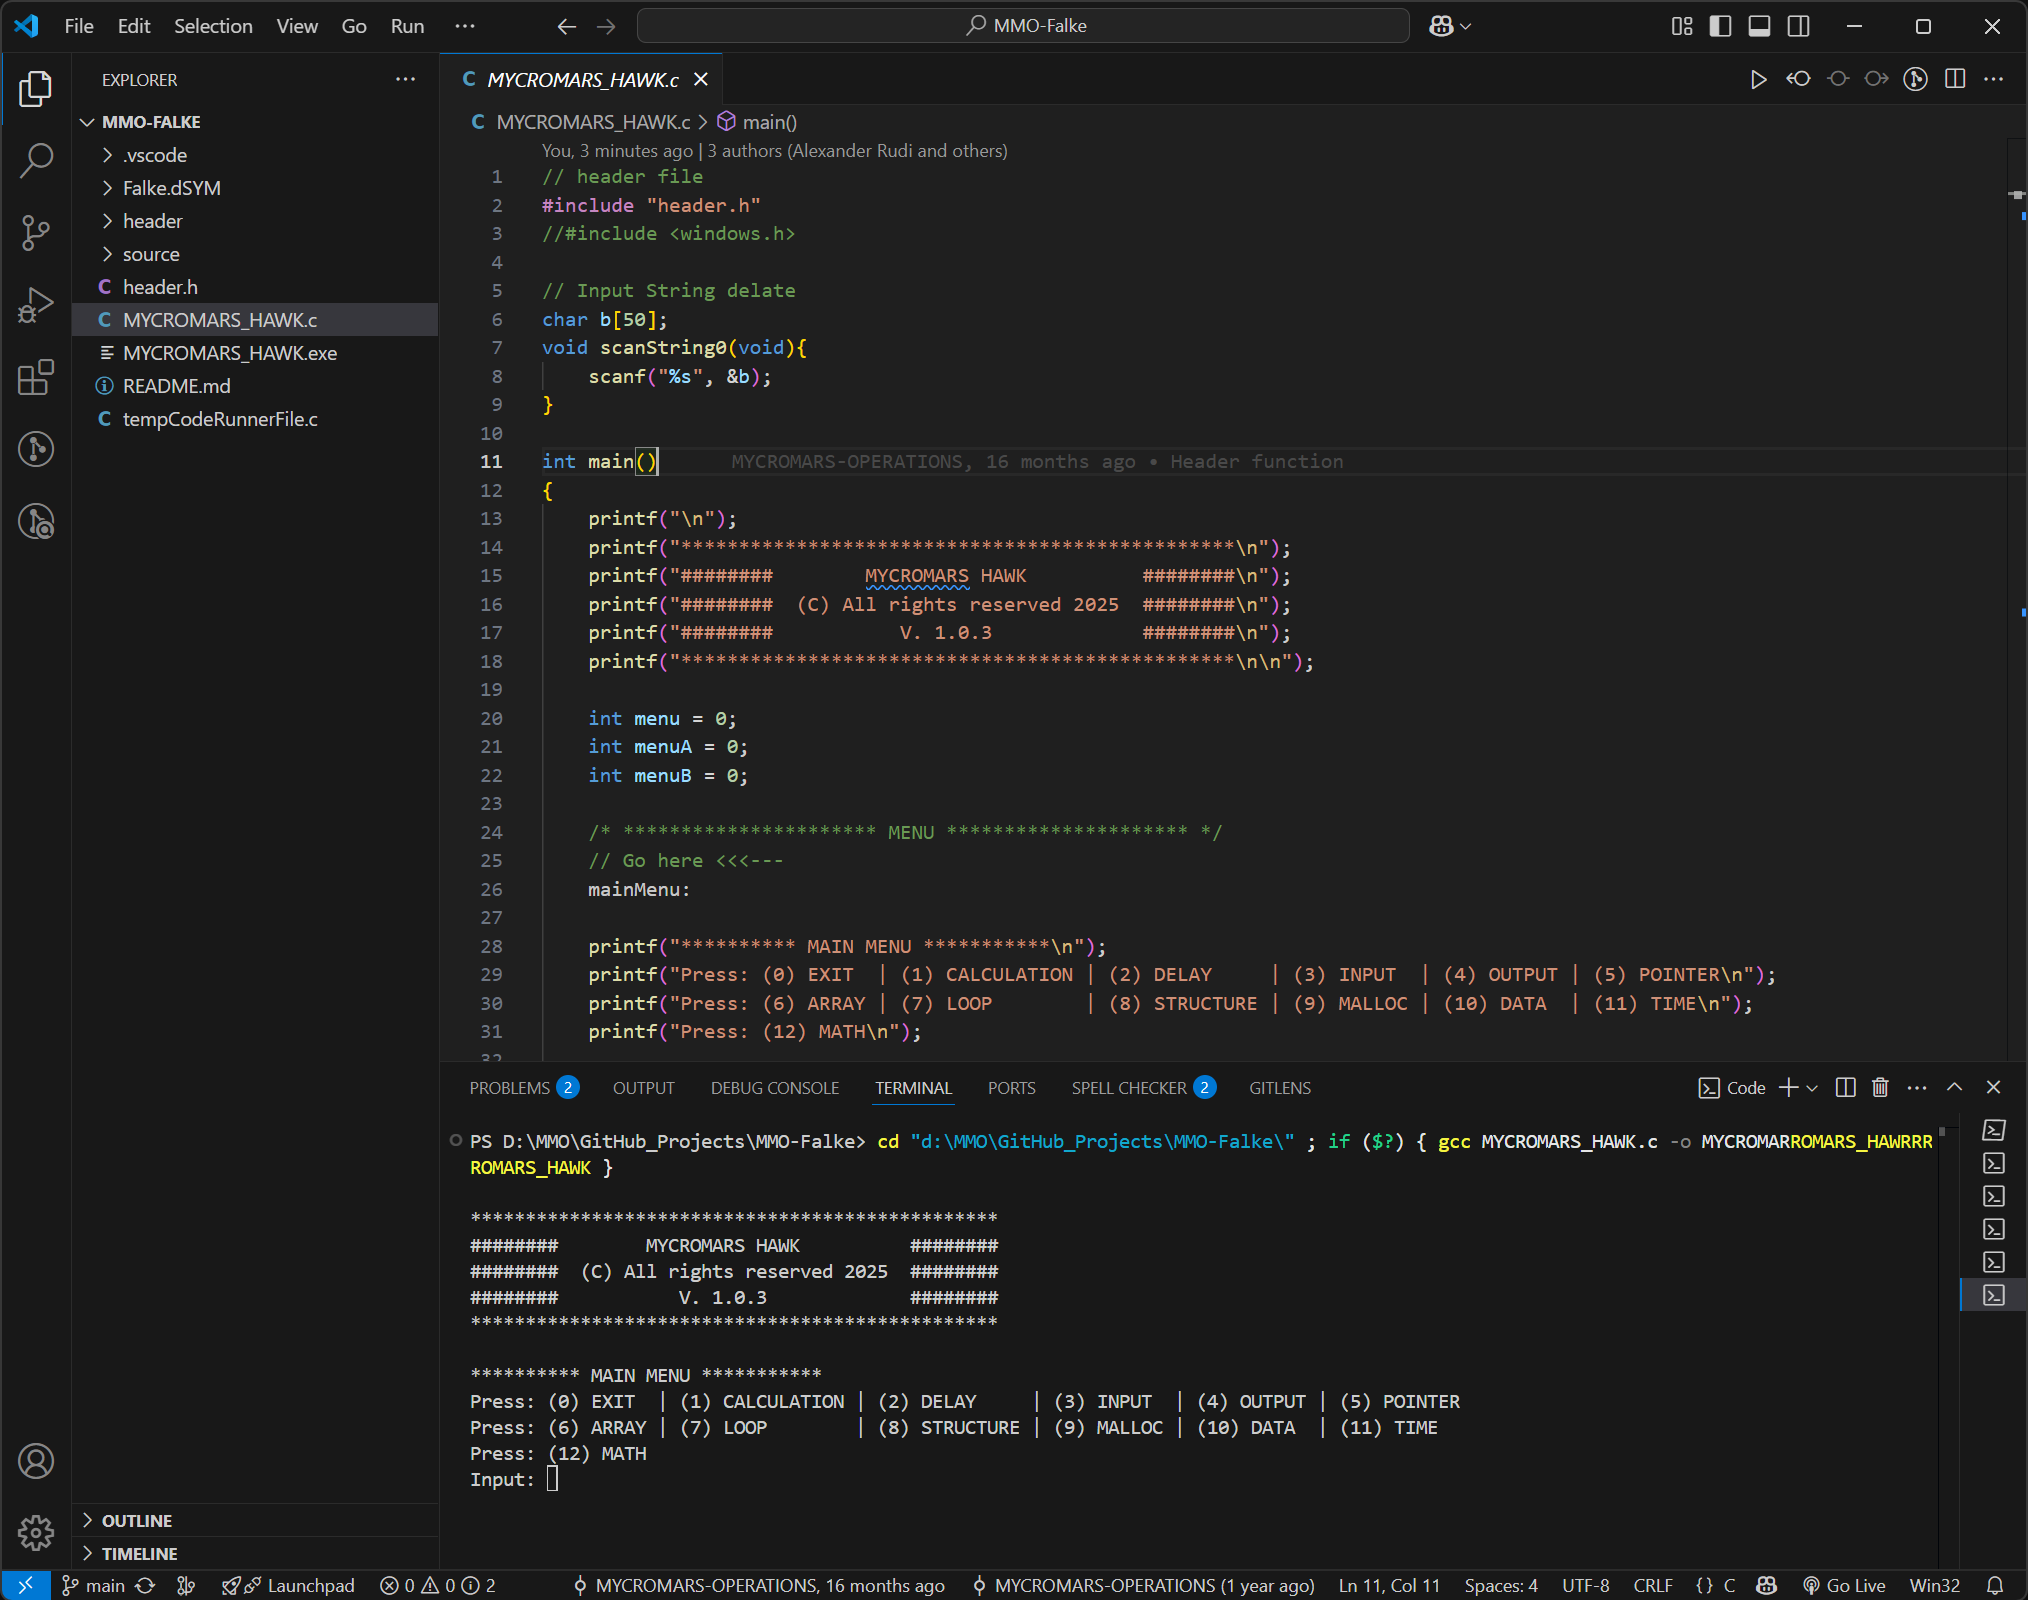Viewport: 2028px width, 1600px height.
Task: Click the MMO-Falke command center search box
Action: click(1023, 26)
